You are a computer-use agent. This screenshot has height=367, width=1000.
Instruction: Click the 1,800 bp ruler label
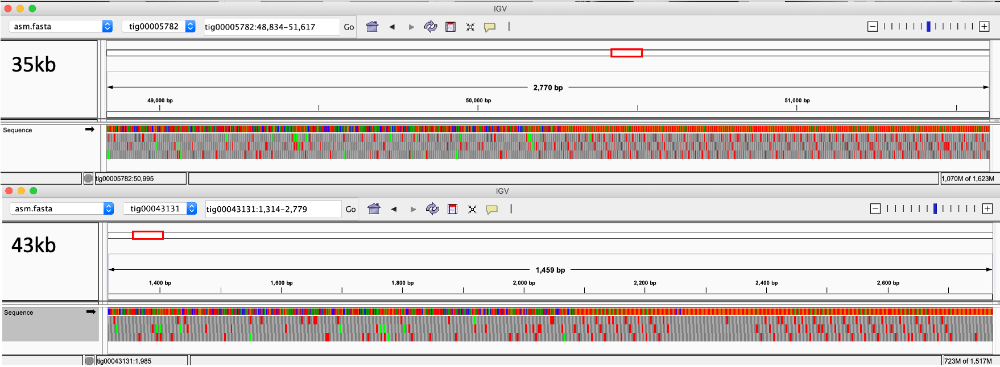click(403, 282)
